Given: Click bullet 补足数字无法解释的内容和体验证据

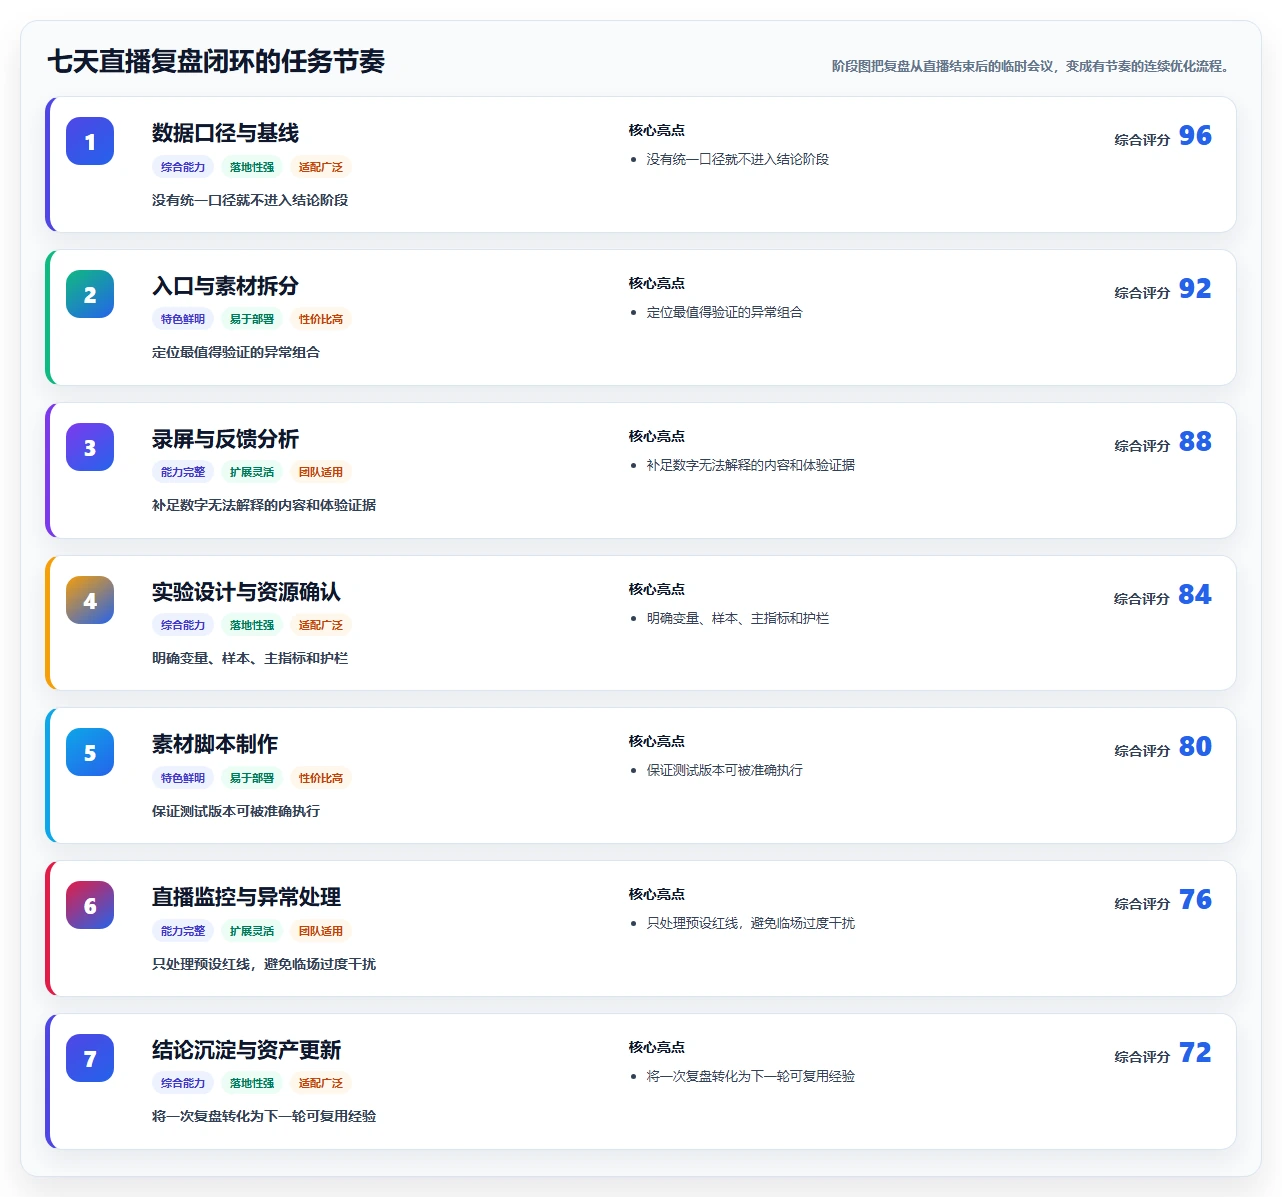Looking at the screenshot, I should pyautogui.click(x=750, y=465).
